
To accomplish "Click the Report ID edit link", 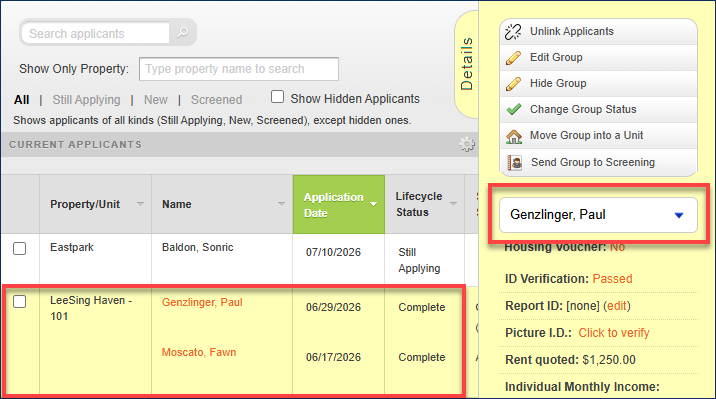I will (617, 305).
